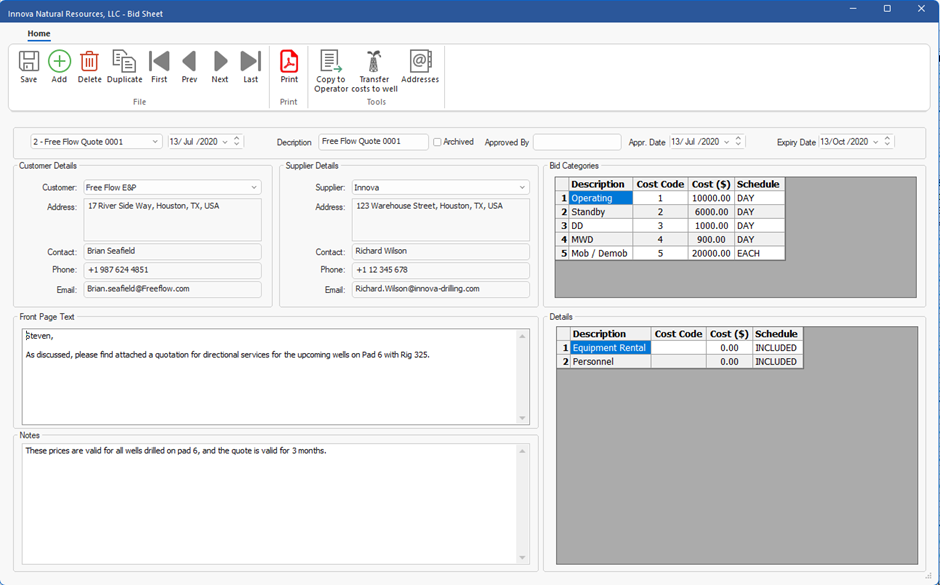Click the Approved By input field
The width and height of the screenshot is (940, 585).
(577, 142)
